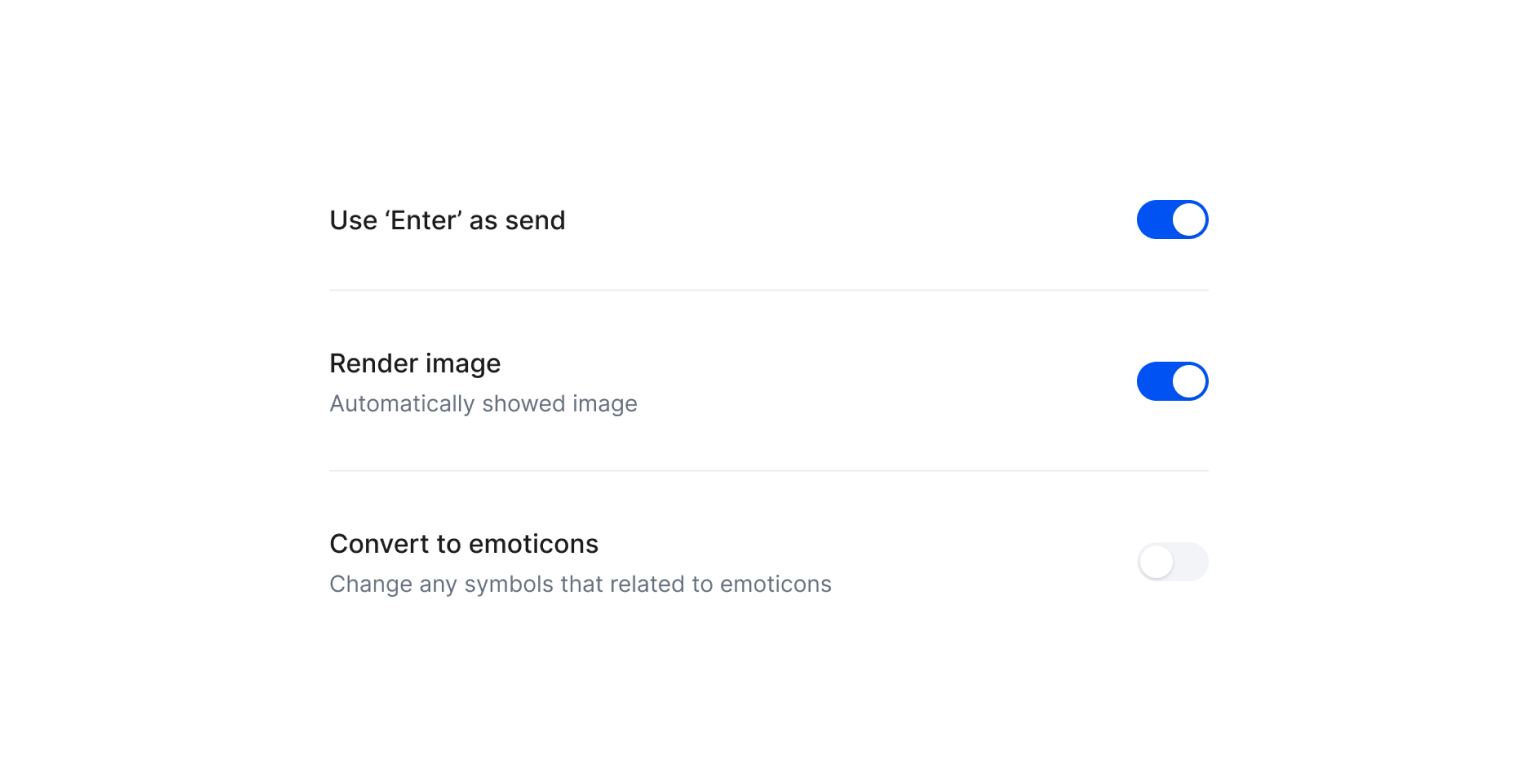1536x768 pixels.
Task: Click the gray track of the emoticons toggle
Action: [1192, 562]
